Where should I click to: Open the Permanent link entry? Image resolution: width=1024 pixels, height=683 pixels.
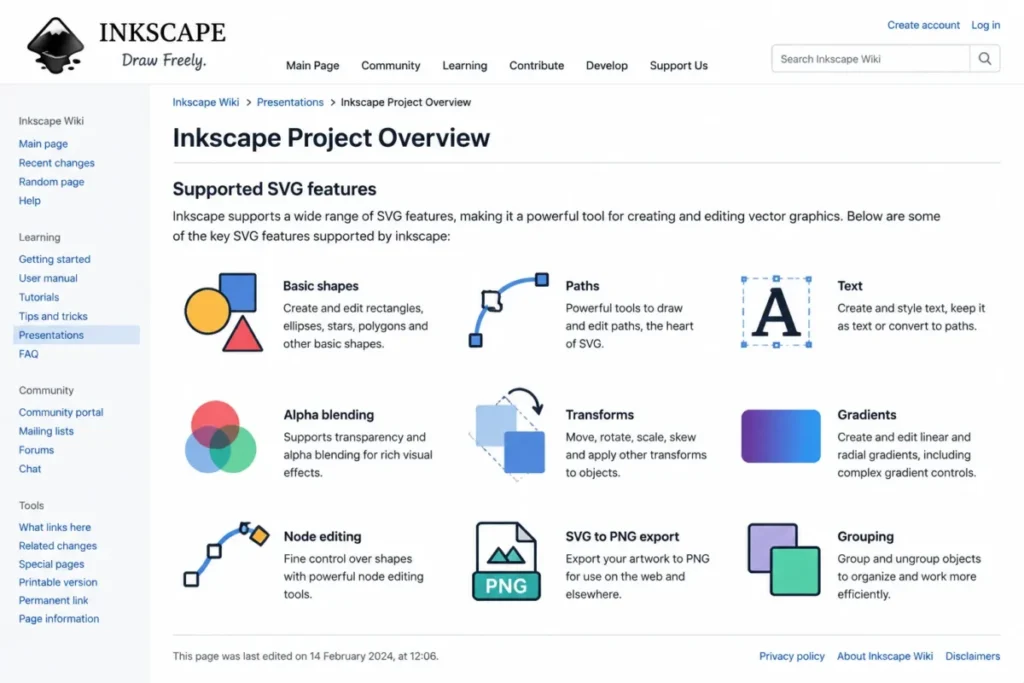point(53,600)
